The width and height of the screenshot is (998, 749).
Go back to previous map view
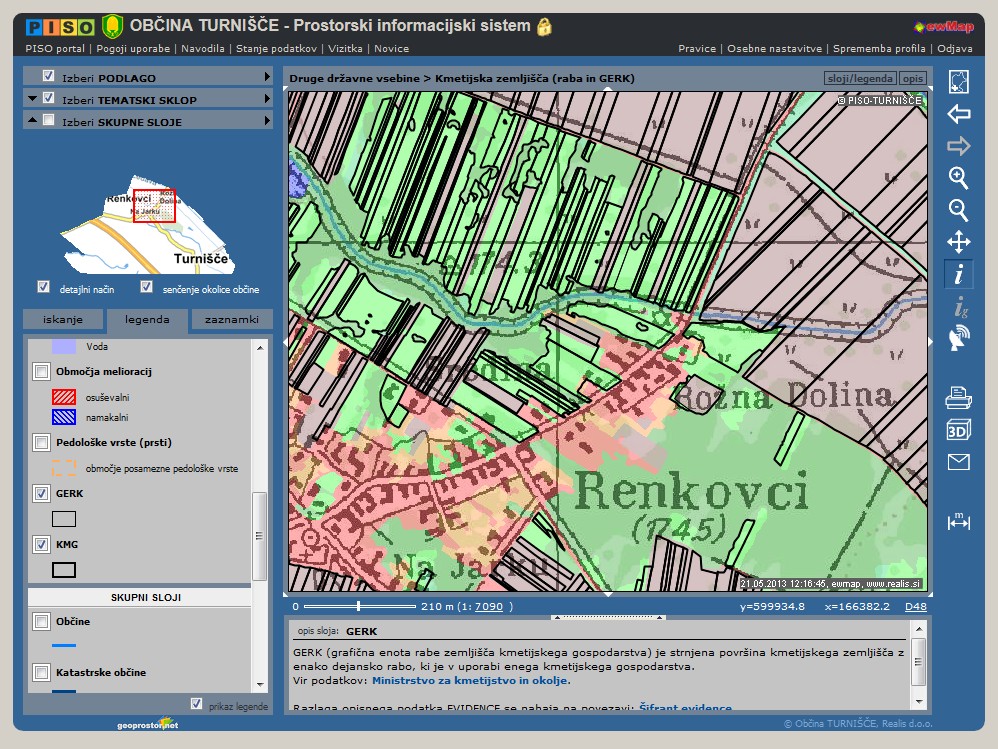[x=958, y=114]
